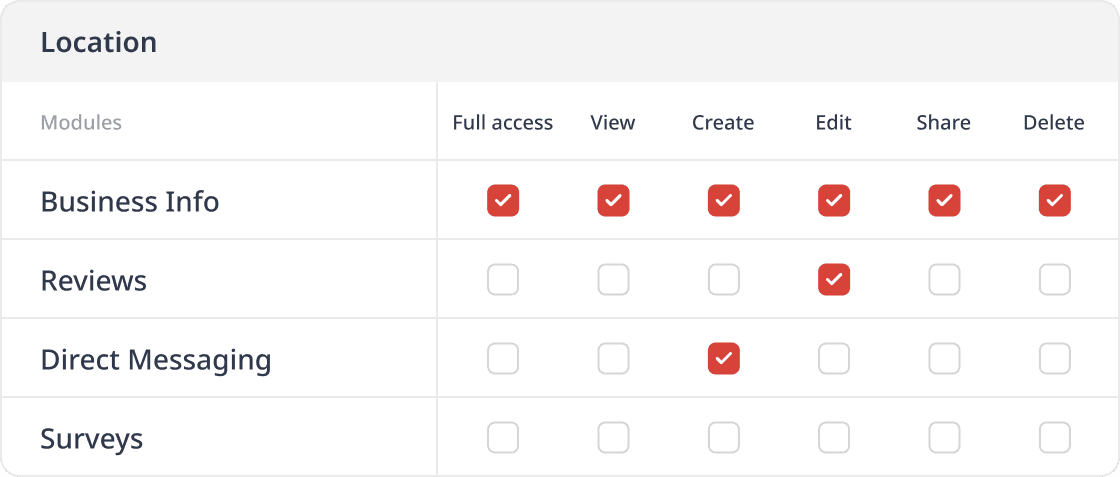Viewport: 1120px width, 477px height.
Task: Uncheck Create permission for Direct Messaging
Action: pyautogui.click(x=723, y=359)
